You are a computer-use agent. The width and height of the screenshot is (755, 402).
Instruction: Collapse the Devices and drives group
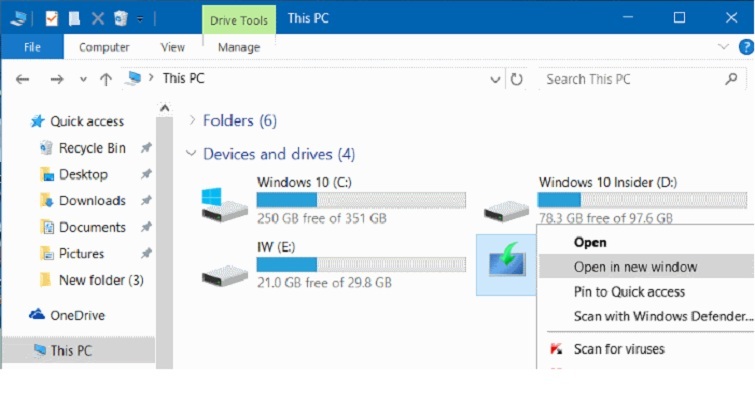pos(191,154)
